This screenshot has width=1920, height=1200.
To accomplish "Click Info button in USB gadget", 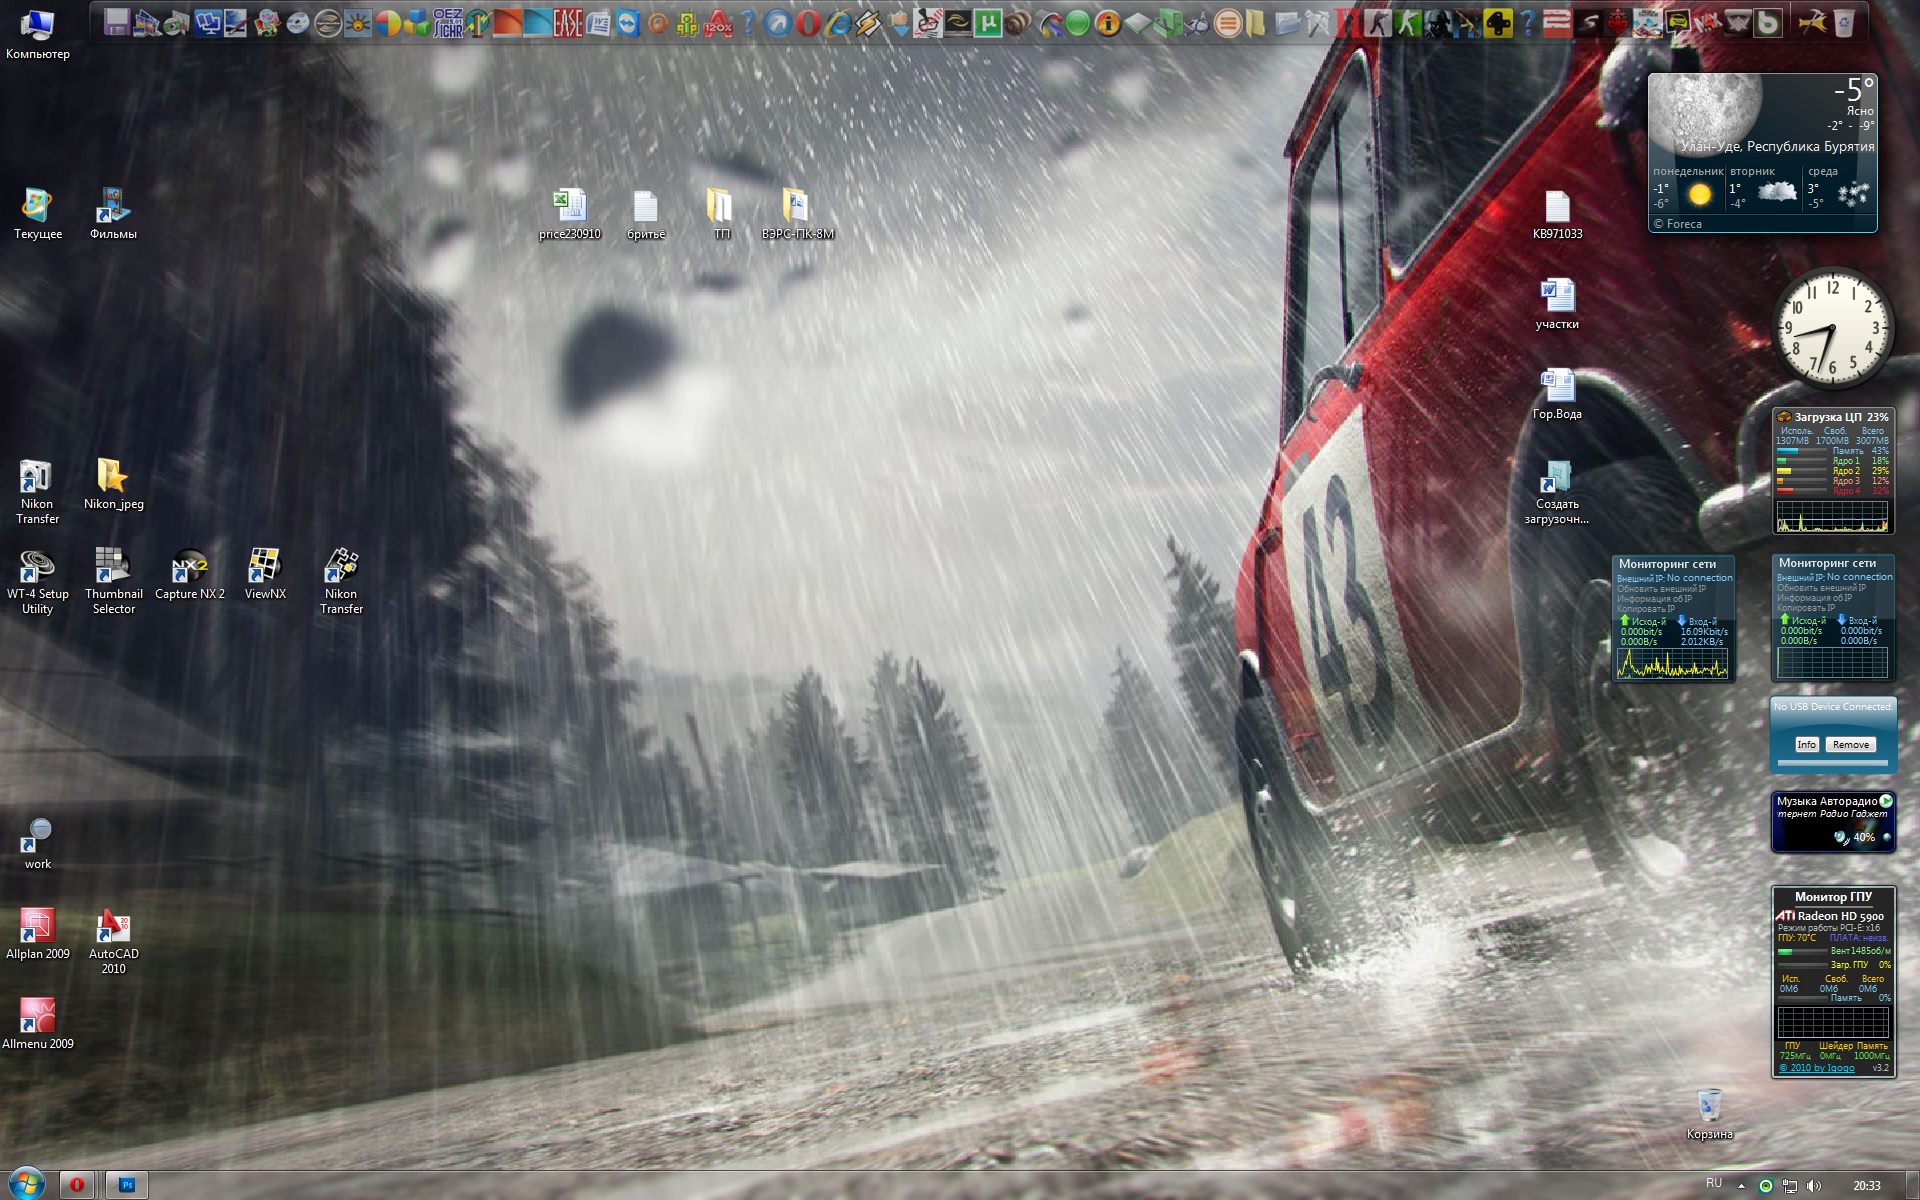I will click(1806, 745).
